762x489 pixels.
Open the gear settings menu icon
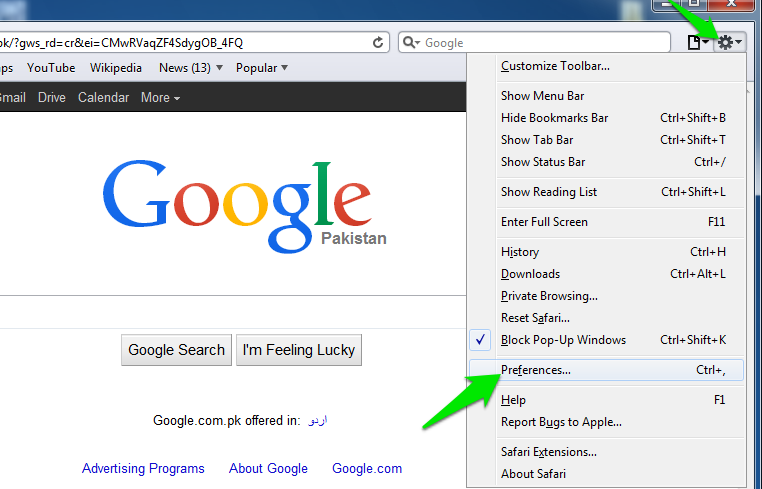[729, 43]
